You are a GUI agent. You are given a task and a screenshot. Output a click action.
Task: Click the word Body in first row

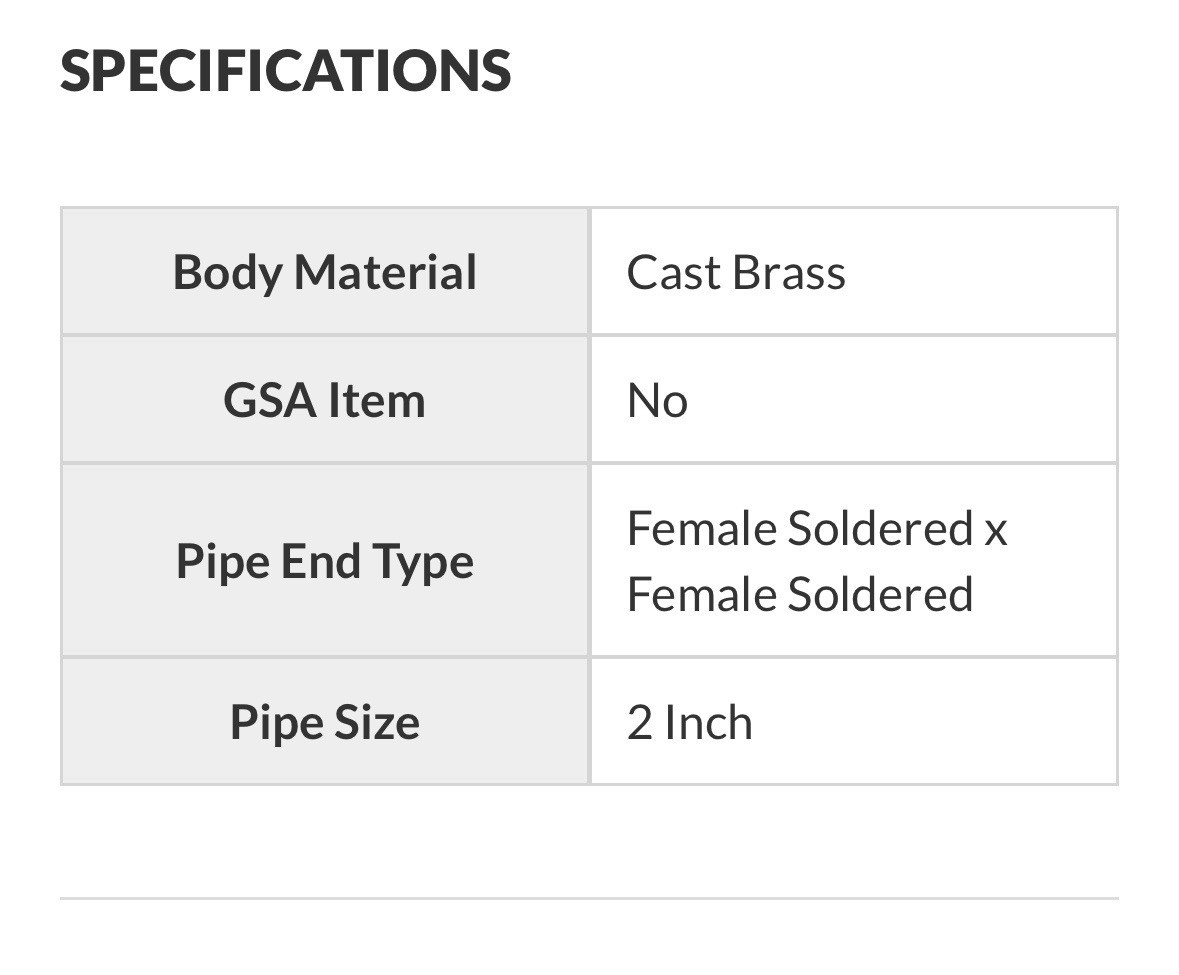click(228, 272)
